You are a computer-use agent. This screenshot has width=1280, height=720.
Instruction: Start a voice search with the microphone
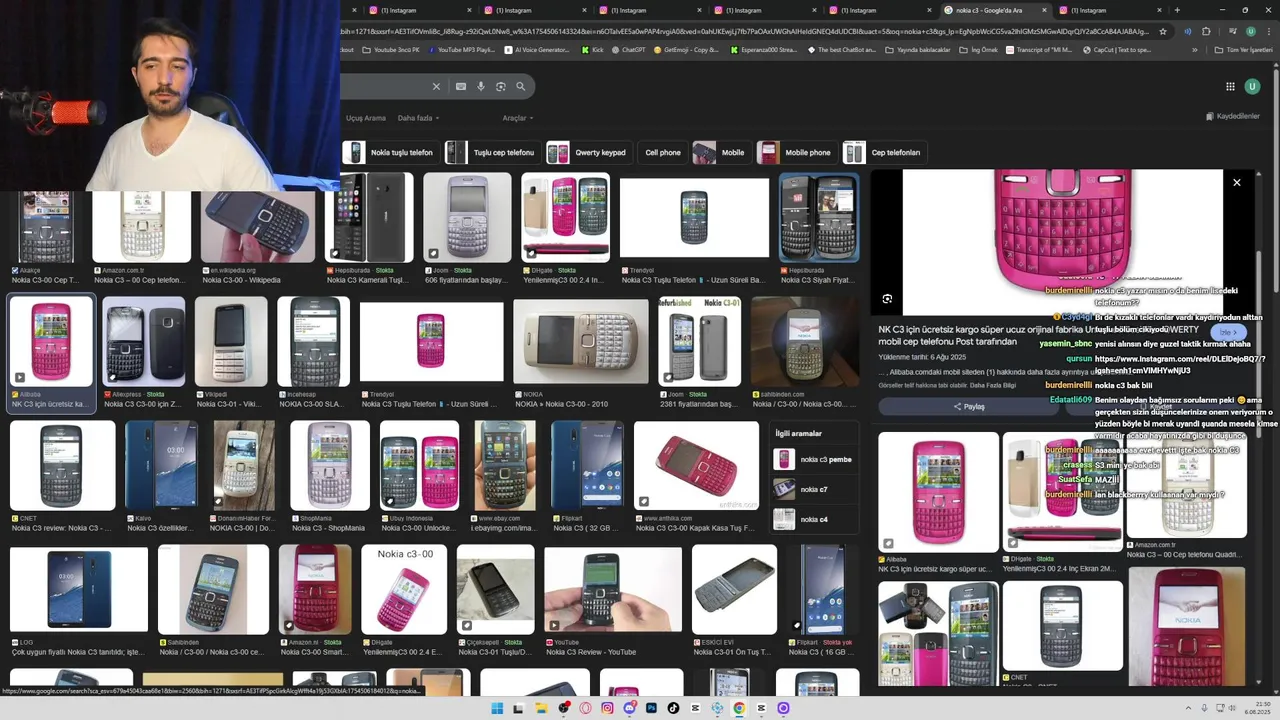point(481,87)
